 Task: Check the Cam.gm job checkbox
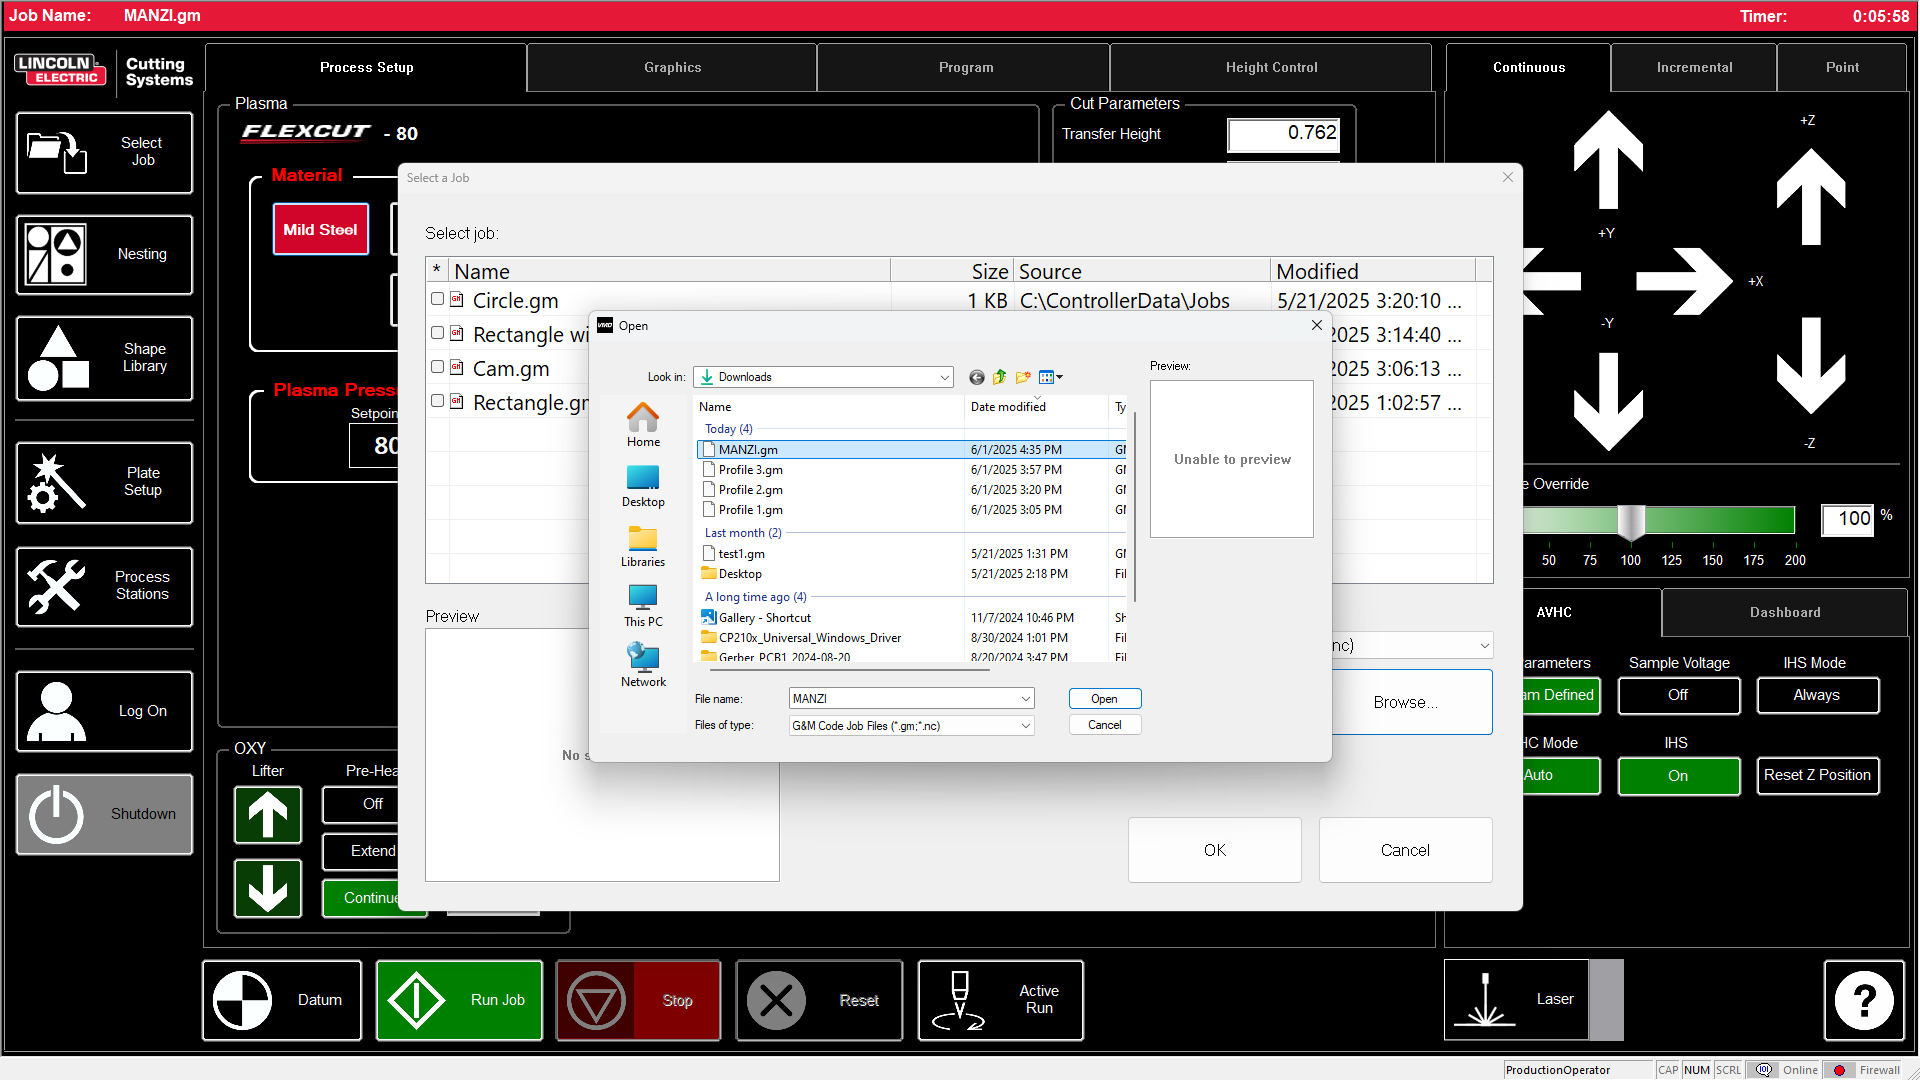point(437,367)
